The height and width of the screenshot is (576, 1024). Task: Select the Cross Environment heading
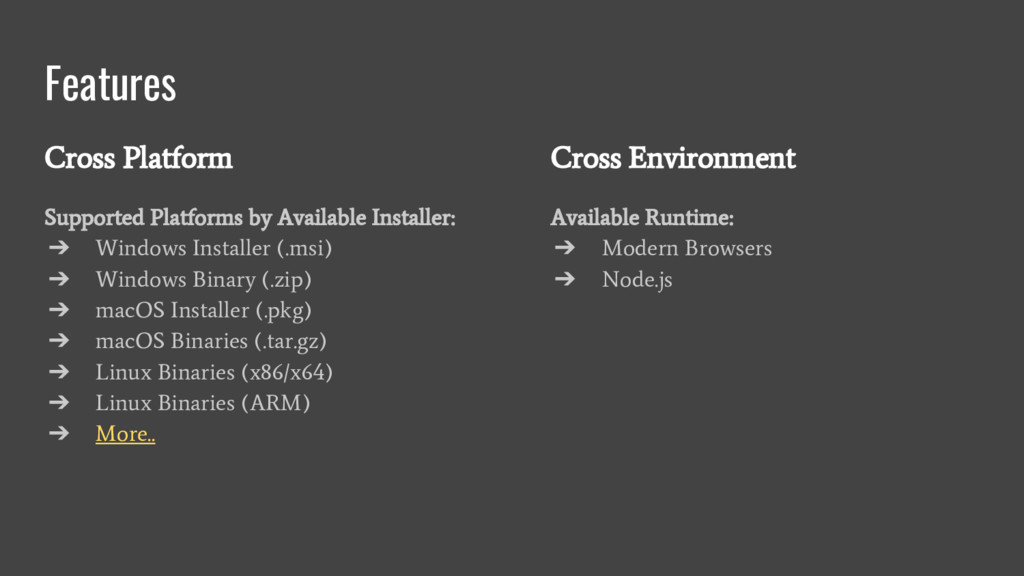pos(673,158)
